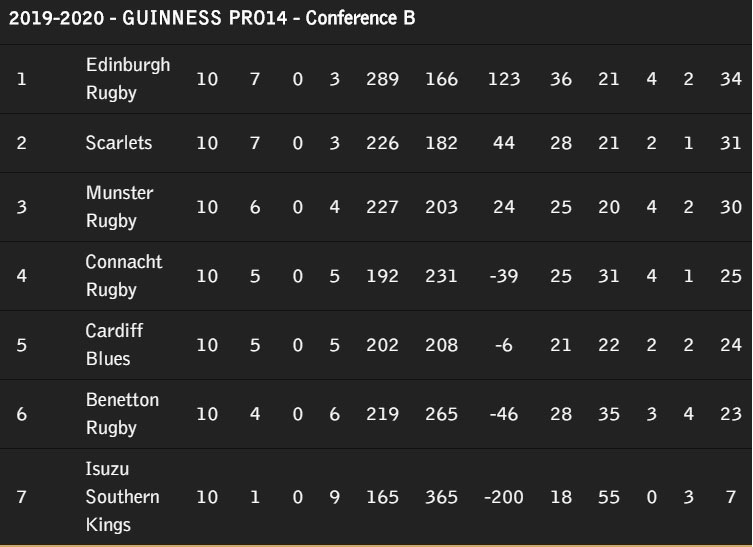Screen dimensions: 753x547
Task: Click Scarlets' total points value 31
Action: (x=730, y=143)
